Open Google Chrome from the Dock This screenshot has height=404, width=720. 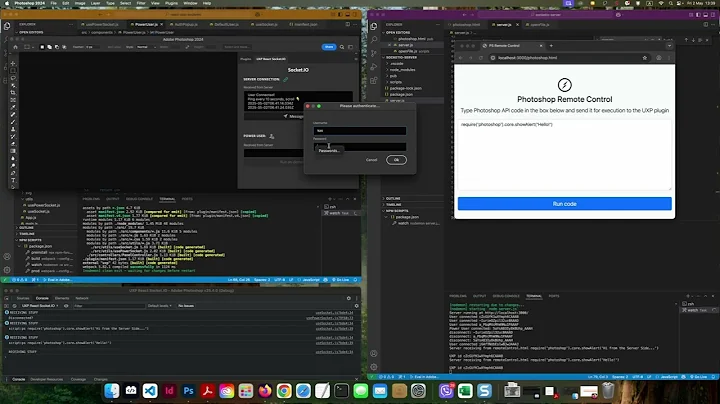coord(284,391)
